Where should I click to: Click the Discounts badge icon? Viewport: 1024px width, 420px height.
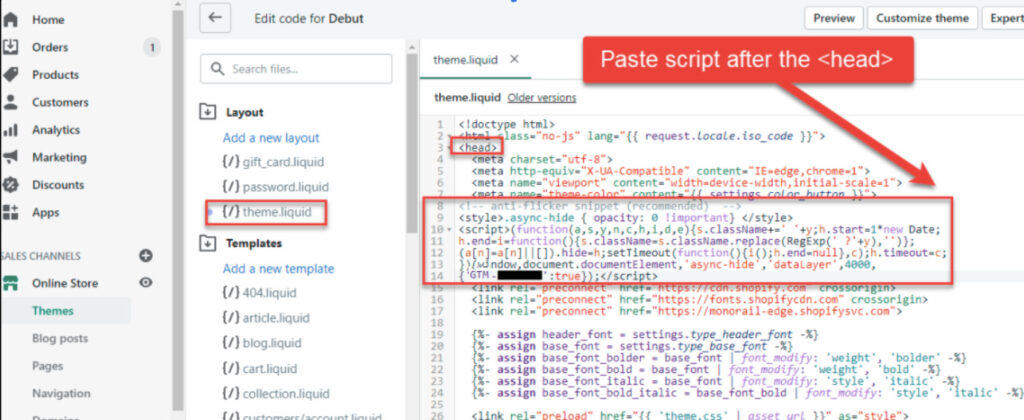tap(9, 185)
